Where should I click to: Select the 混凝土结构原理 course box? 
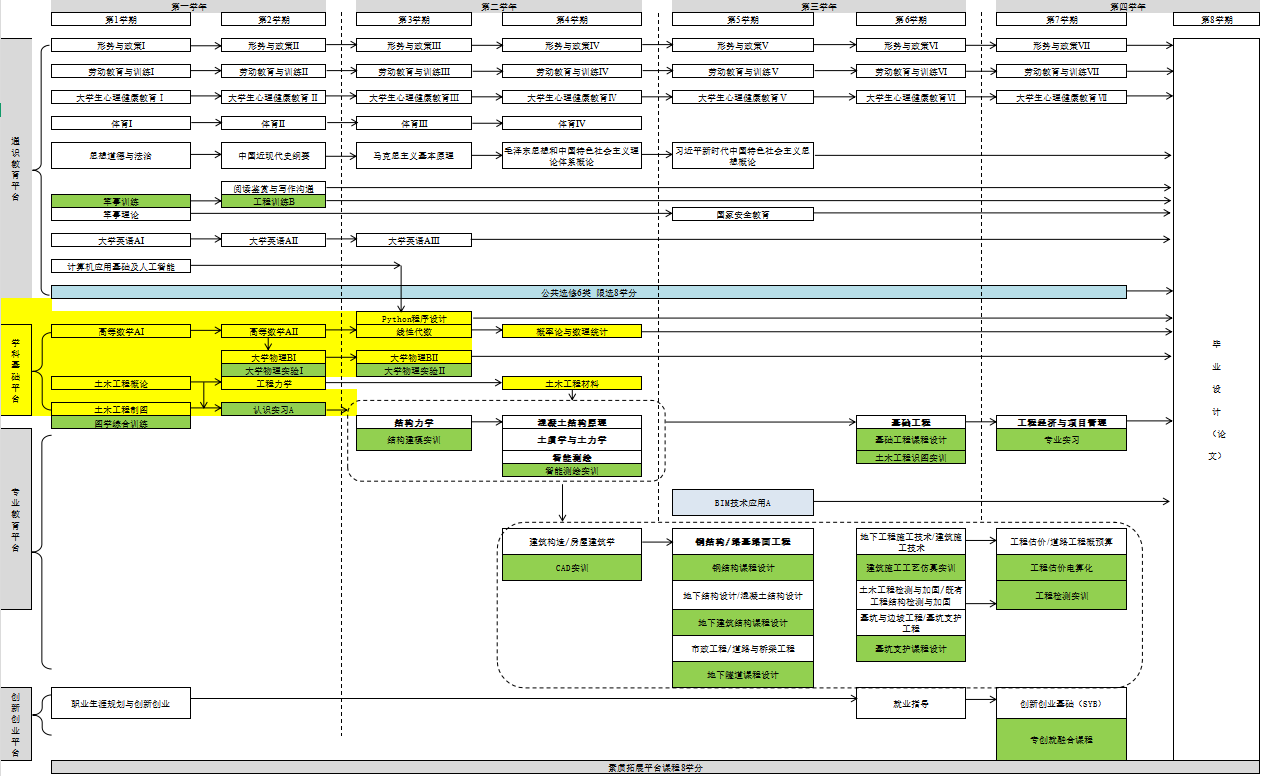571,422
